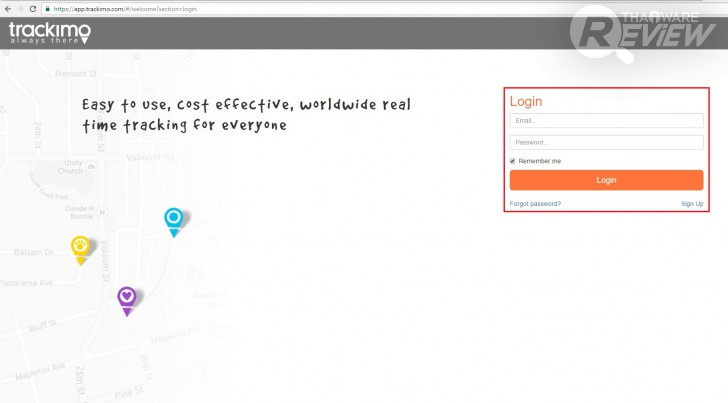Screen dimensions: 728x403
Task: Click the browser forward arrow
Action: coord(20,9)
